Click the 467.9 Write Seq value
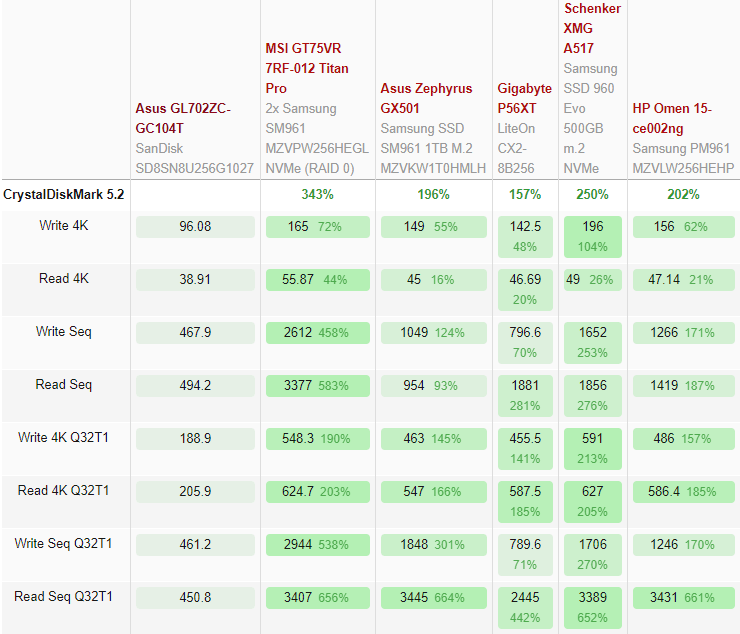Viewport: 740px width, 634px height. (x=195, y=332)
